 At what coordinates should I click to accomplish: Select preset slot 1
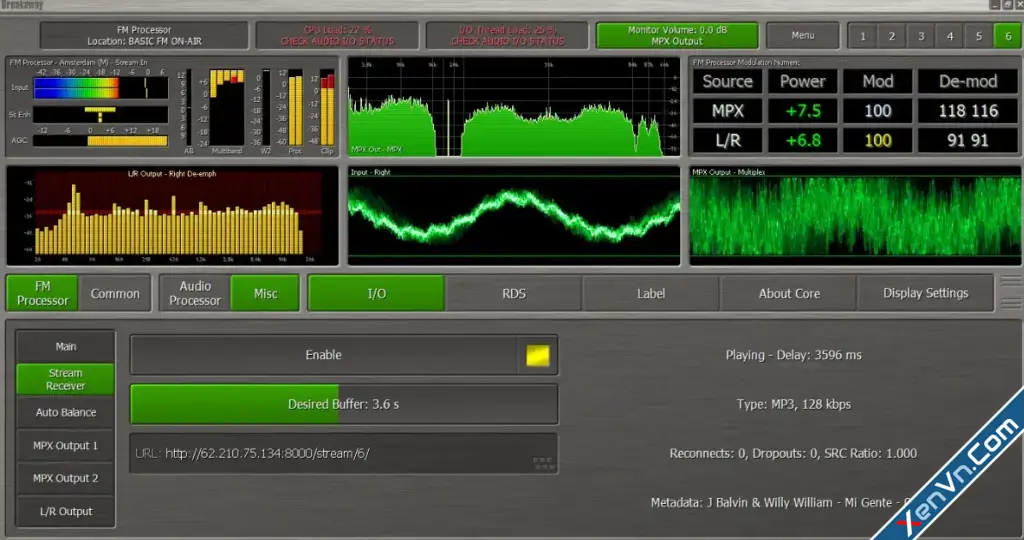coord(862,36)
